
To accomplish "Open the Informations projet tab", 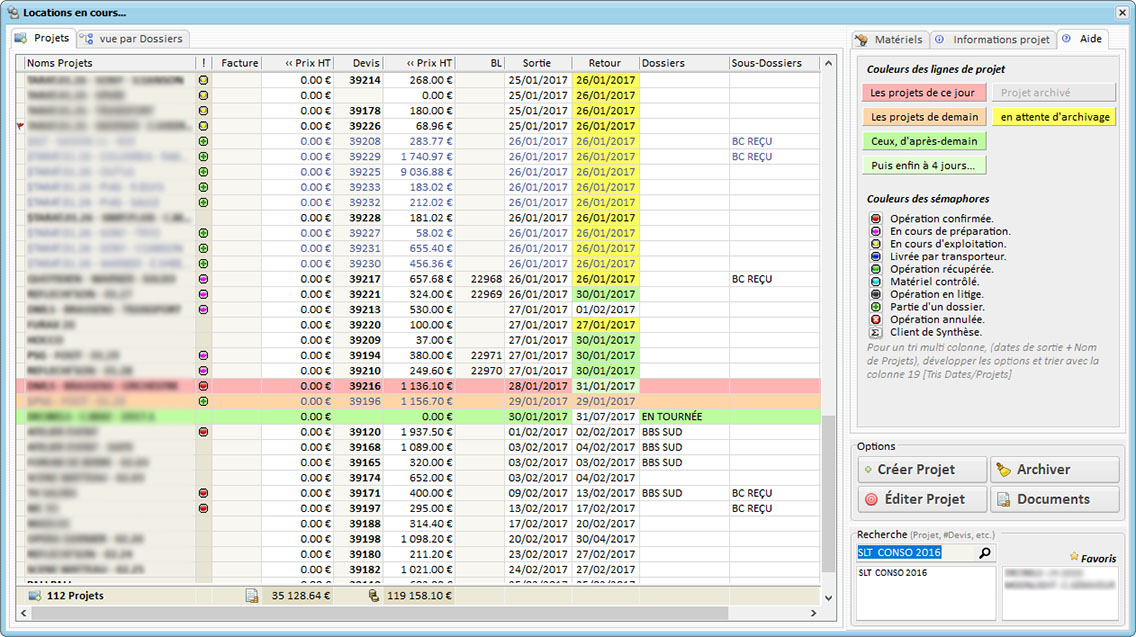I will point(993,40).
